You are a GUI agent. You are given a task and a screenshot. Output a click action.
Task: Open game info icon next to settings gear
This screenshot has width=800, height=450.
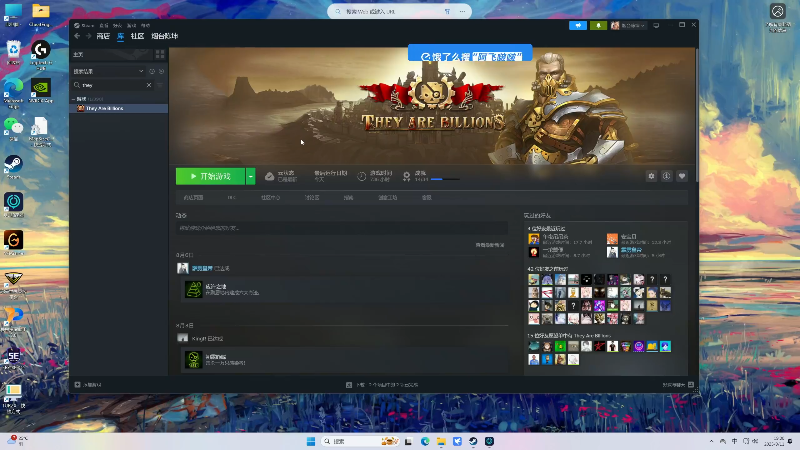tap(666, 176)
